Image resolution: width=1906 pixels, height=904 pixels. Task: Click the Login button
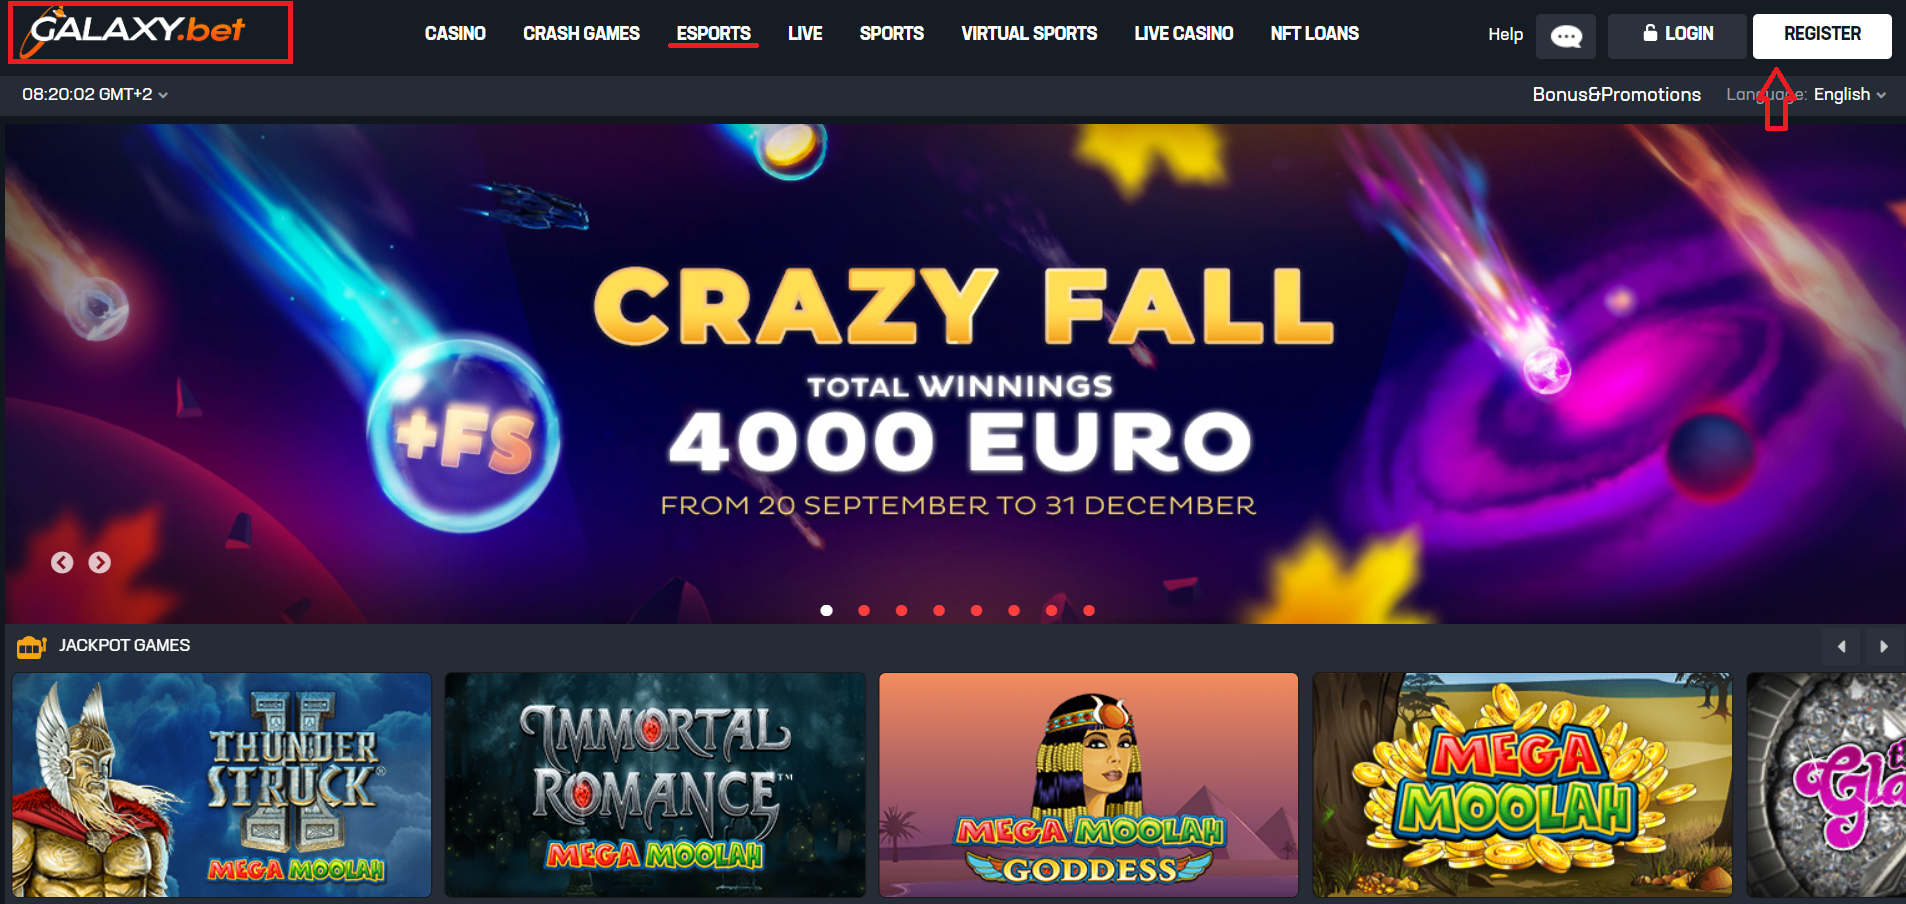(1677, 36)
